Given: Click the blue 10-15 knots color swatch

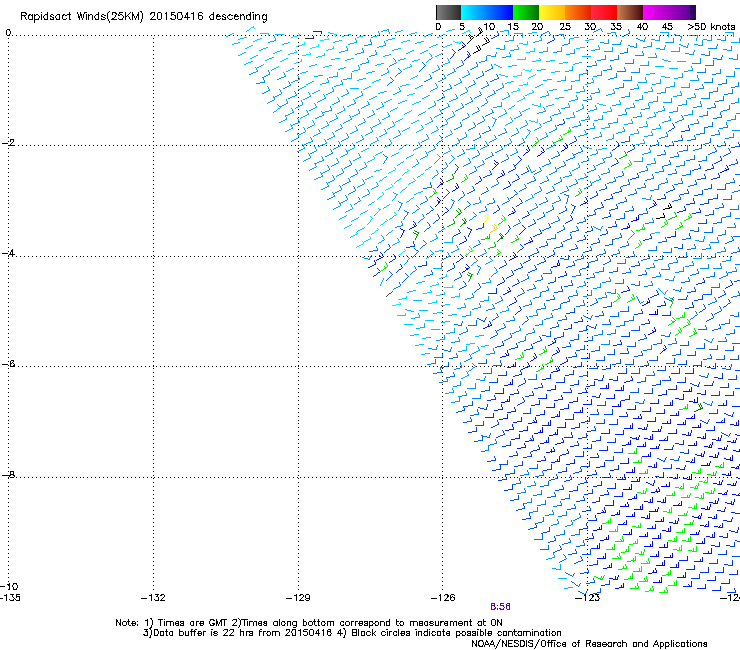Looking at the screenshot, I should pos(500,12).
